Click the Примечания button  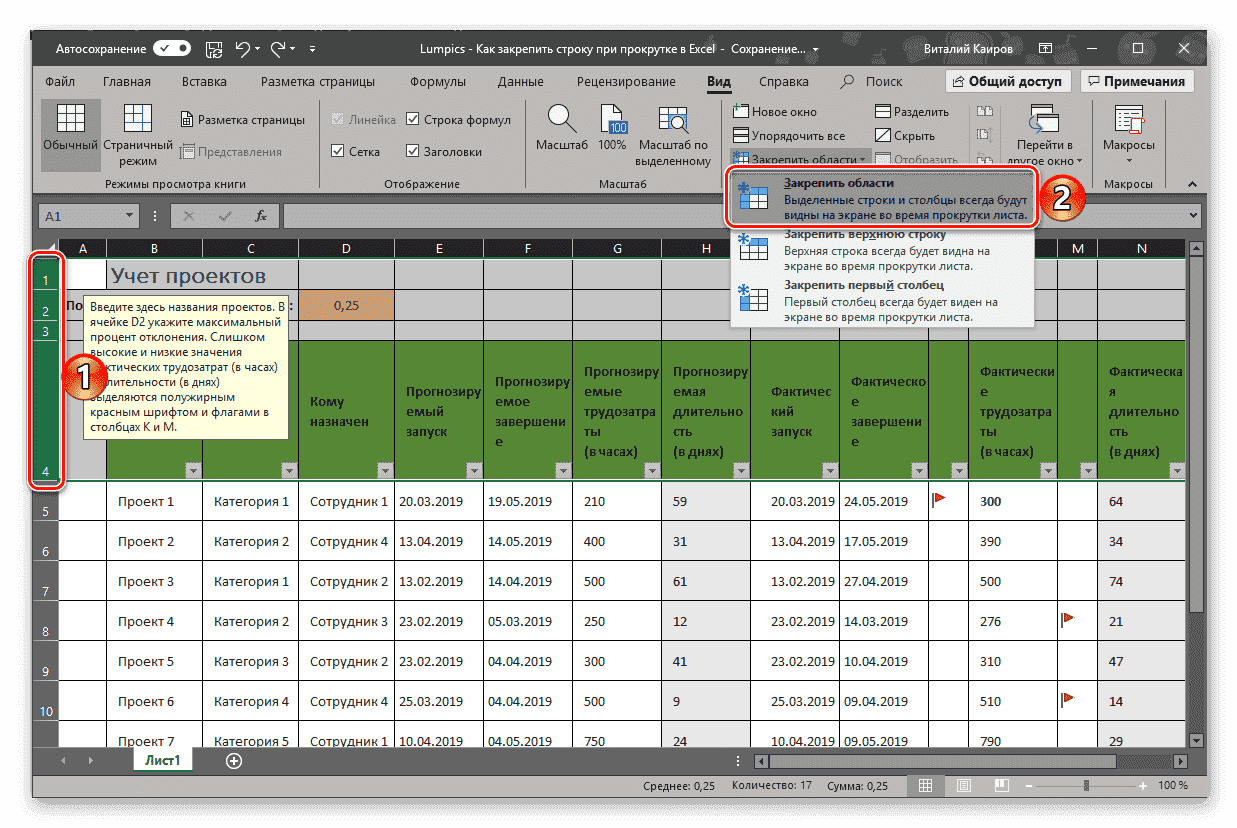1137,81
